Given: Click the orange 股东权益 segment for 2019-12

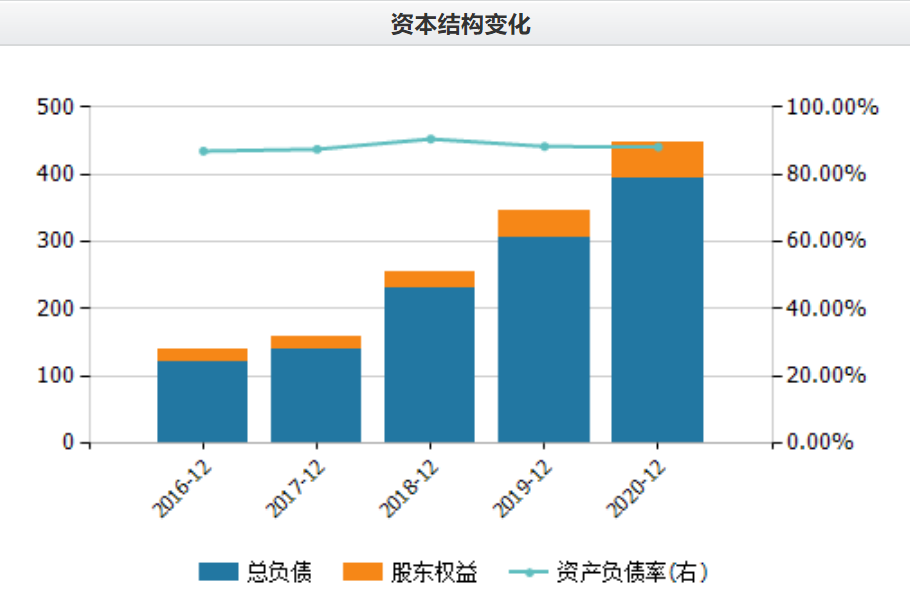Looking at the screenshot, I should click(x=544, y=223).
